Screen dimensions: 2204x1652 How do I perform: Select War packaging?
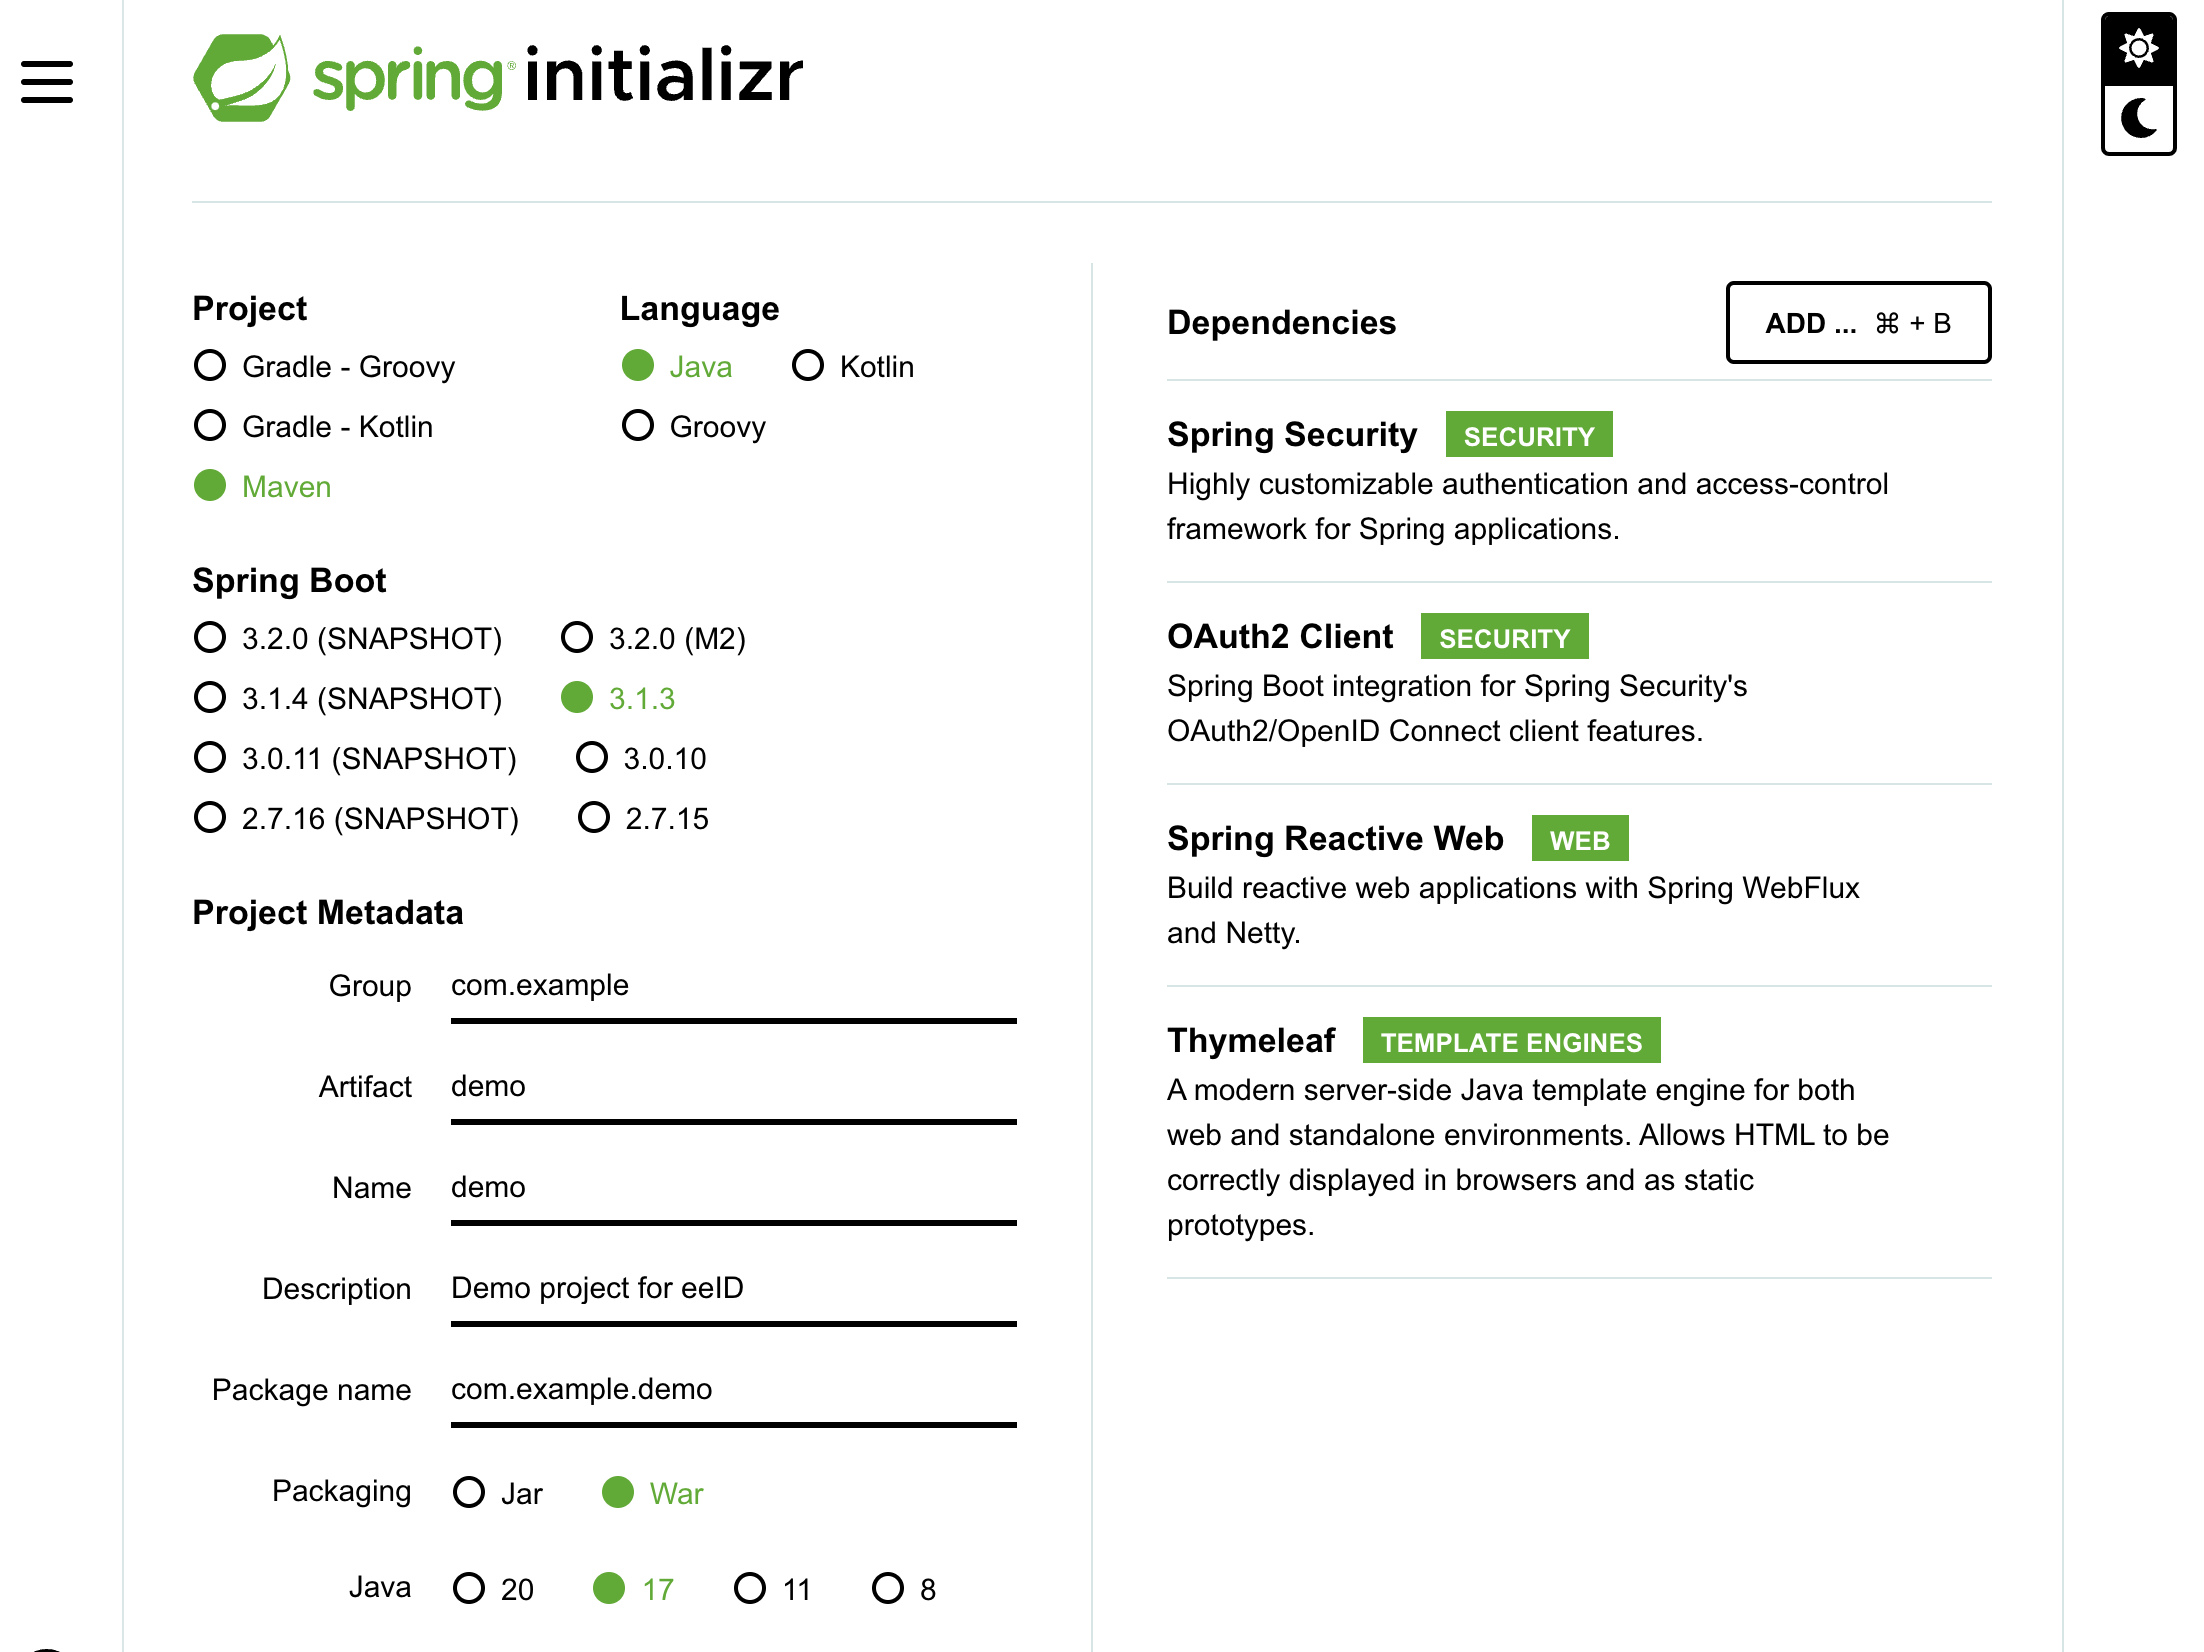(x=653, y=1493)
